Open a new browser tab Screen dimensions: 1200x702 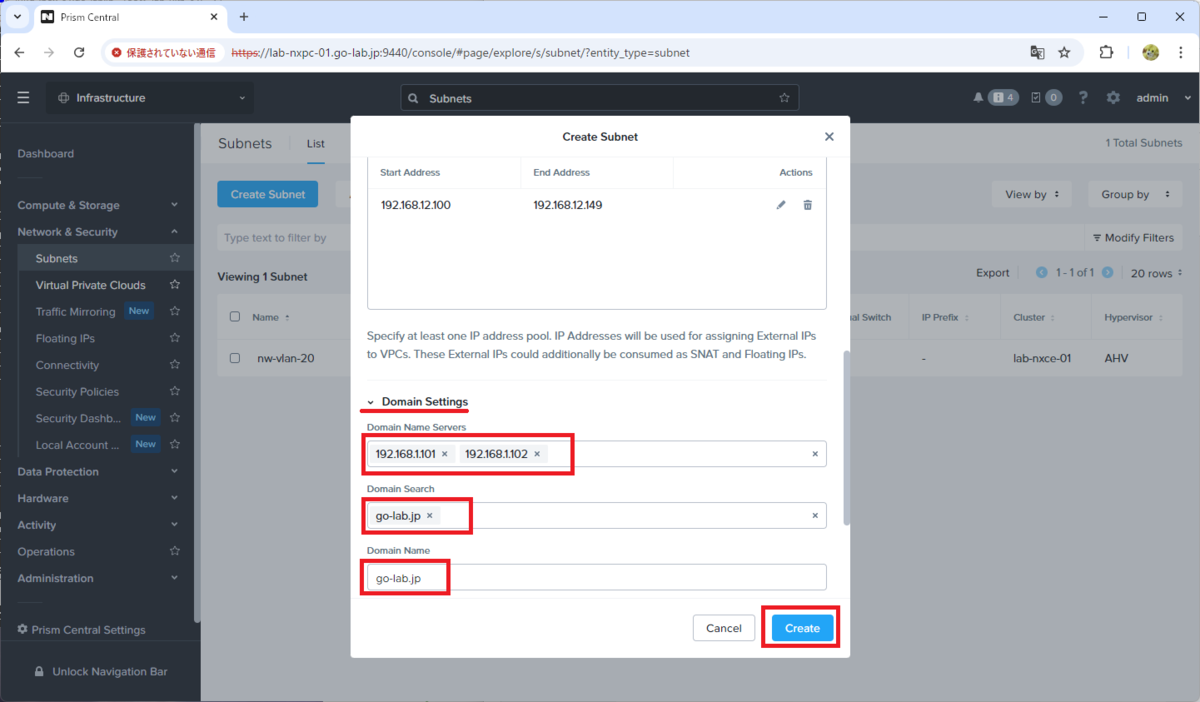[244, 17]
